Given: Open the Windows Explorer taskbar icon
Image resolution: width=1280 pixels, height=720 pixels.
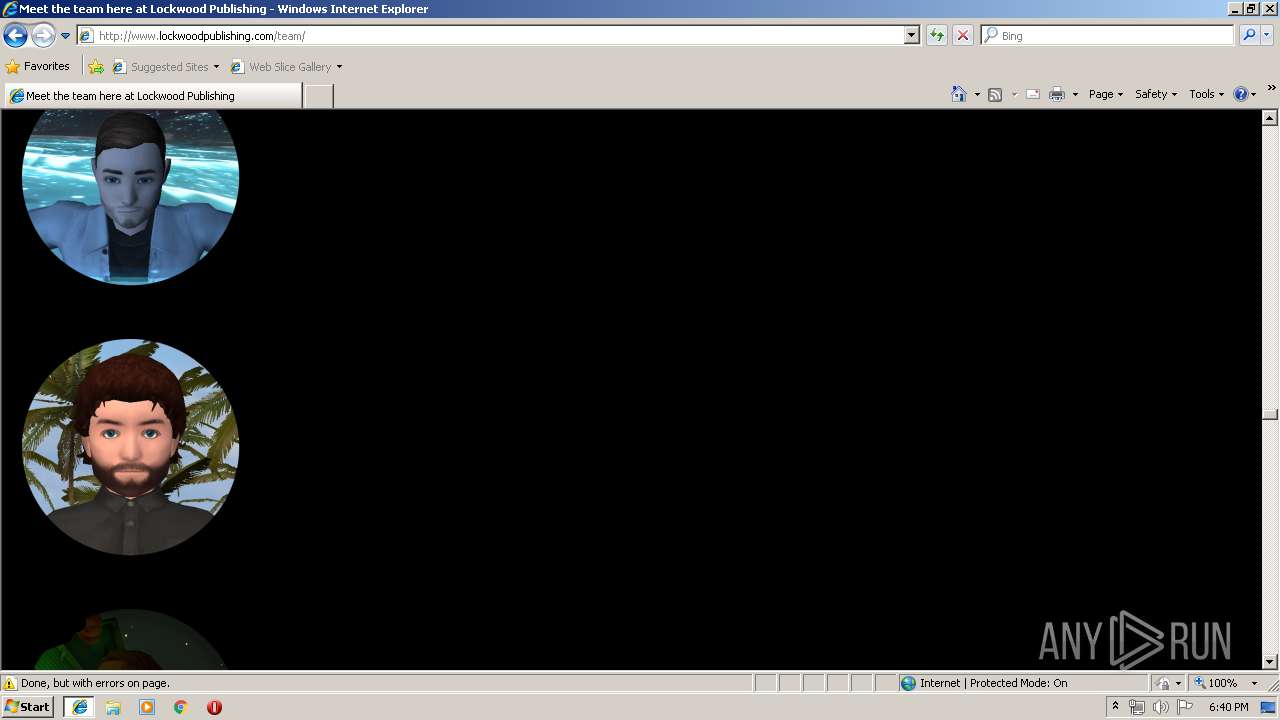Looking at the screenshot, I should (113, 707).
